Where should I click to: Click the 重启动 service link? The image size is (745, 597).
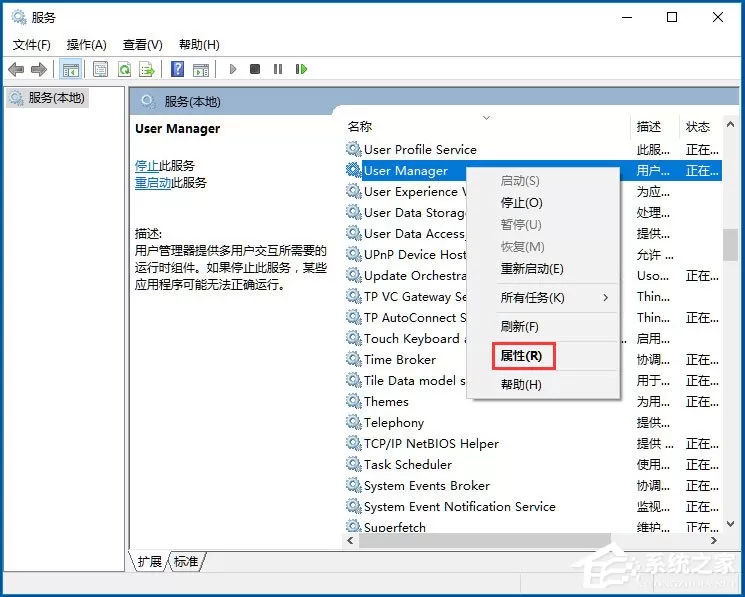click(x=153, y=183)
